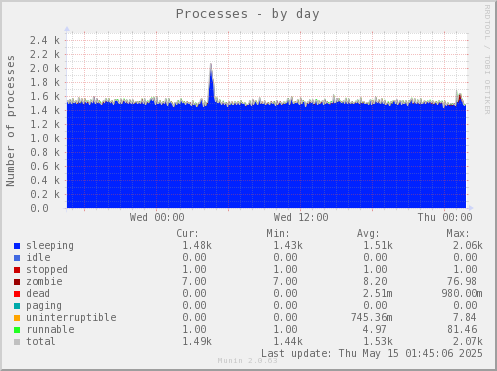Click runnable average value 4.97
Viewport: 497px width, 371px height.
pos(375,329)
